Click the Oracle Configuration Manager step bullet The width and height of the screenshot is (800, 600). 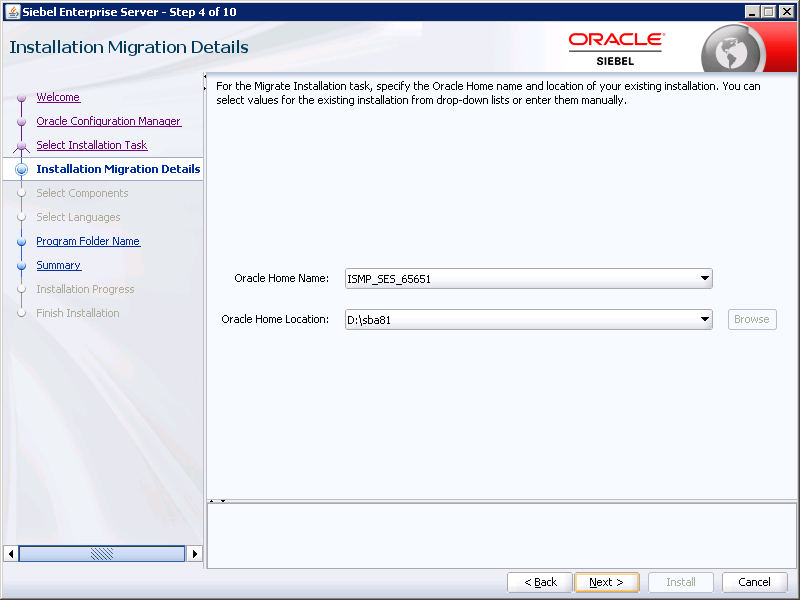[x=21, y=121]
